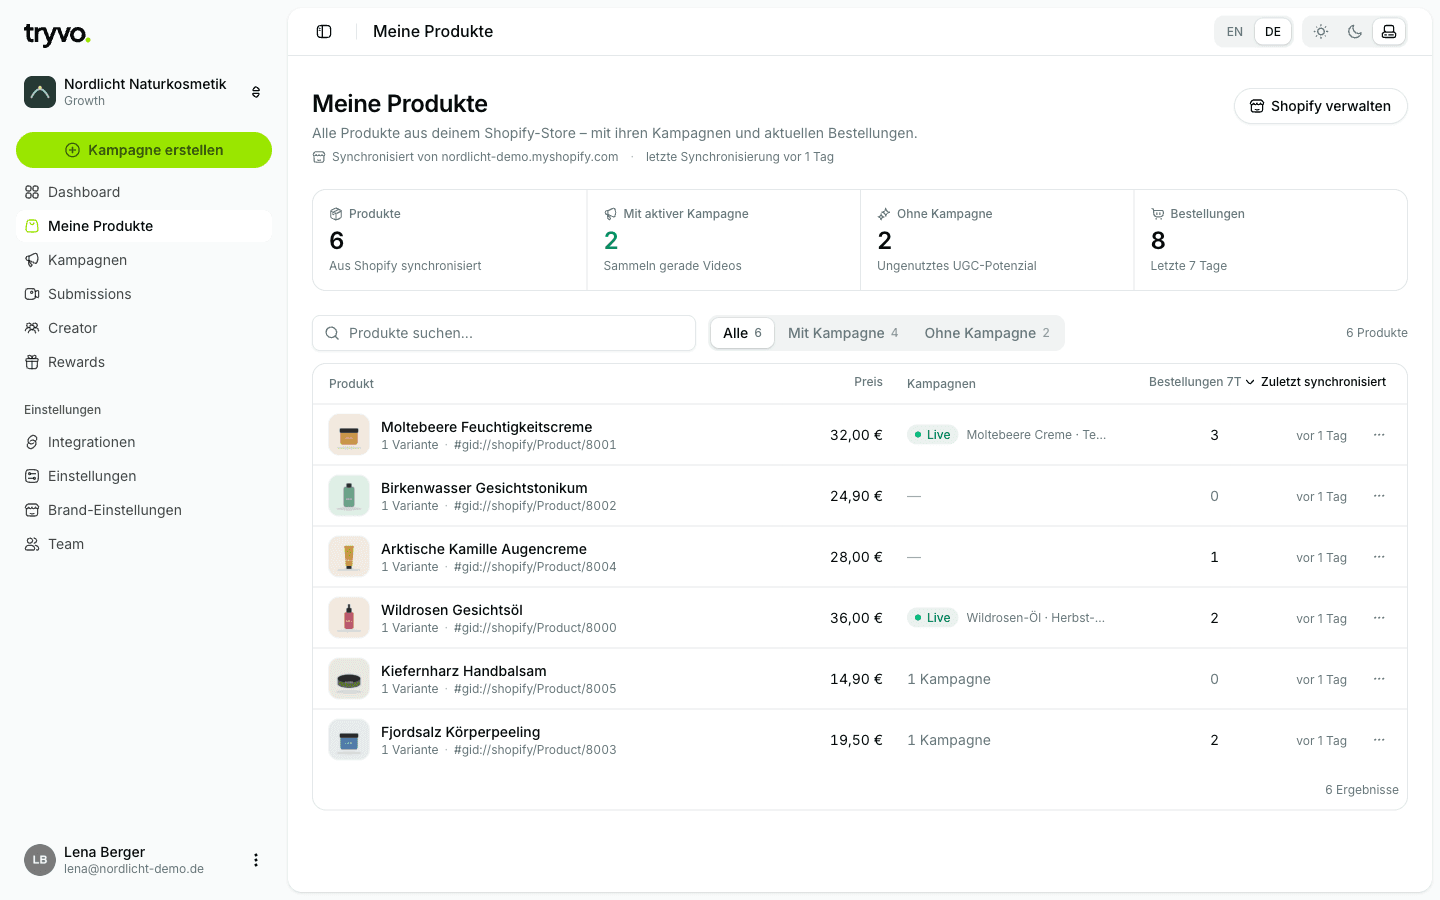Open row actions for Birkenwasser Gesichtstonikum
The width and height of the screenshot is (1440, 900).
tap(1379, 496)
